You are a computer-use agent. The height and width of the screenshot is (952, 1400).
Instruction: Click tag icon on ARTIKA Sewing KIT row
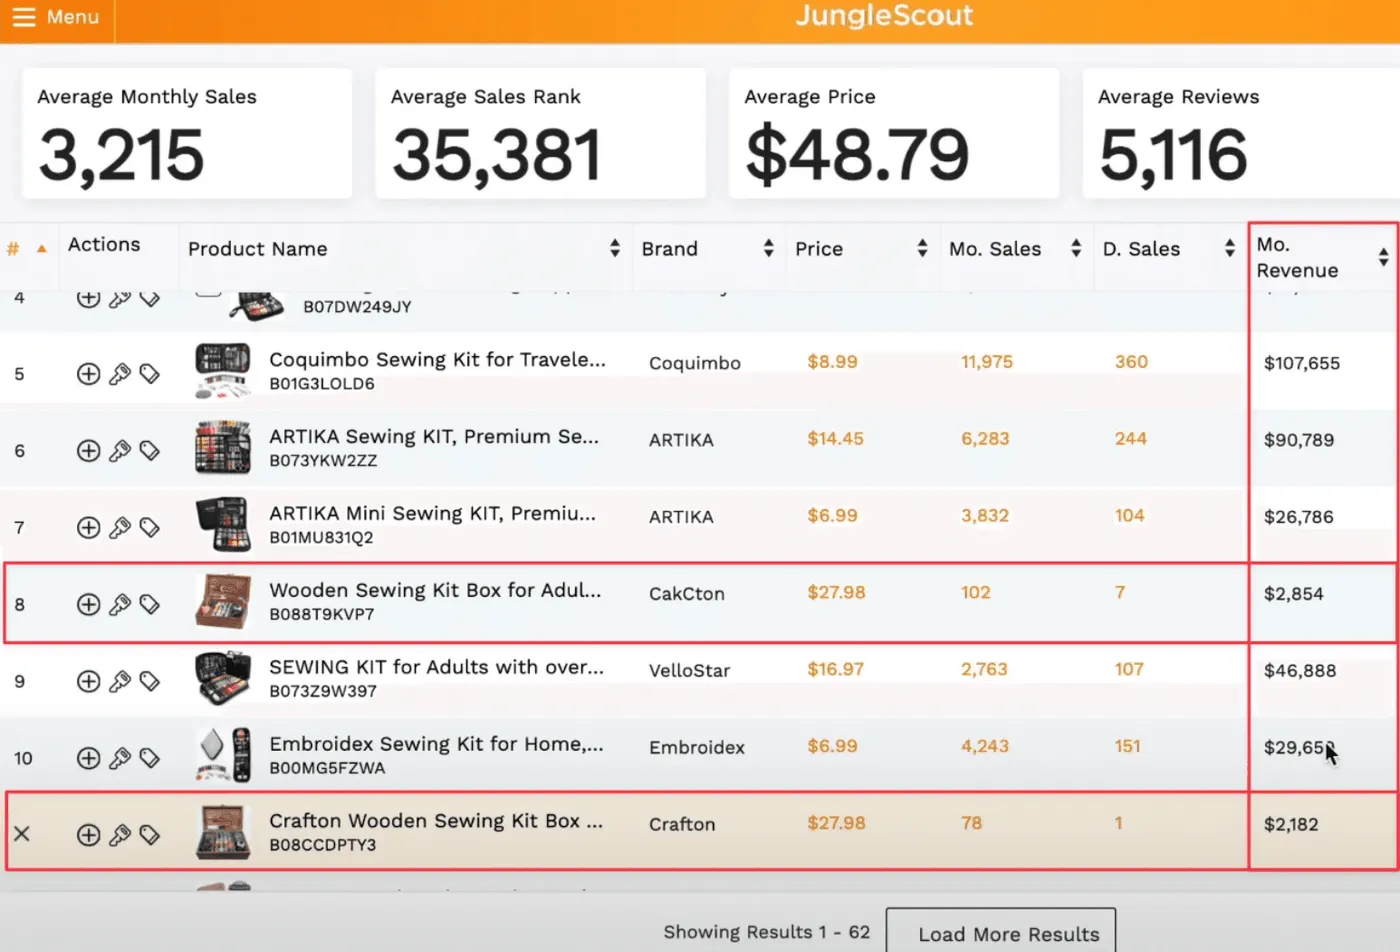(x=150, y=451)
